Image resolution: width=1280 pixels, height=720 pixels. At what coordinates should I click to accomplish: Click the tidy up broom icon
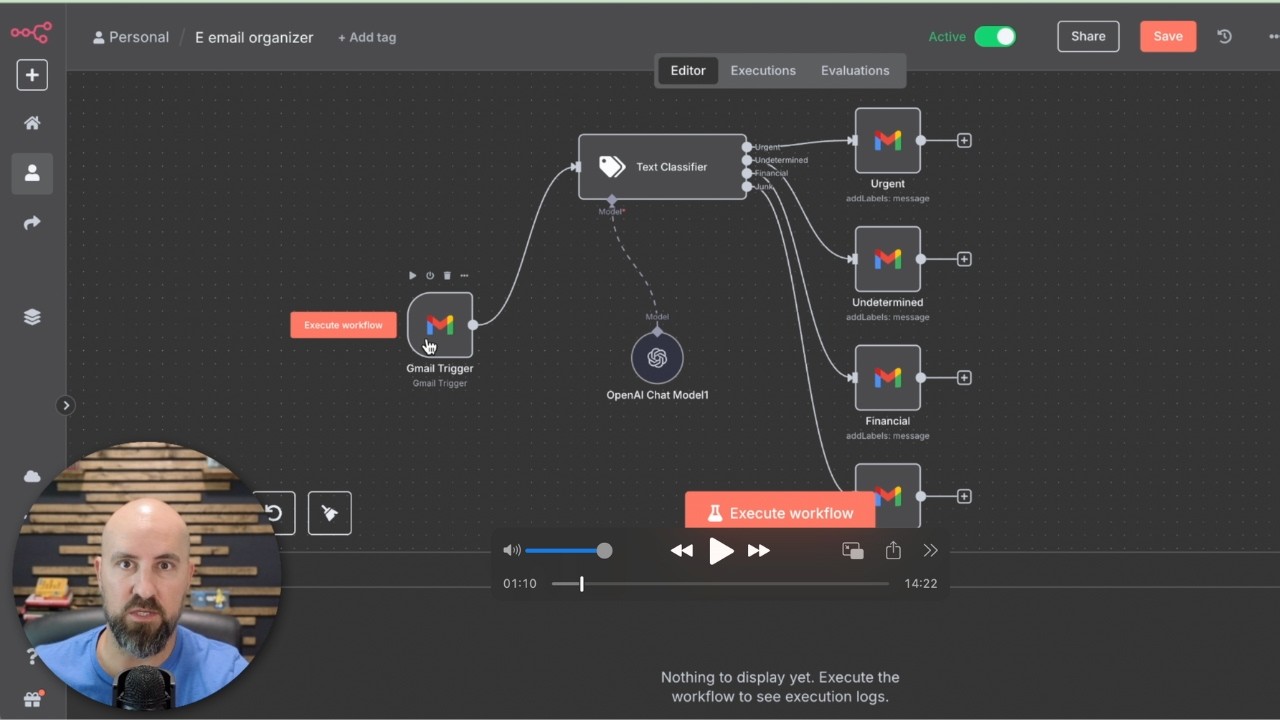pos(330,513)
